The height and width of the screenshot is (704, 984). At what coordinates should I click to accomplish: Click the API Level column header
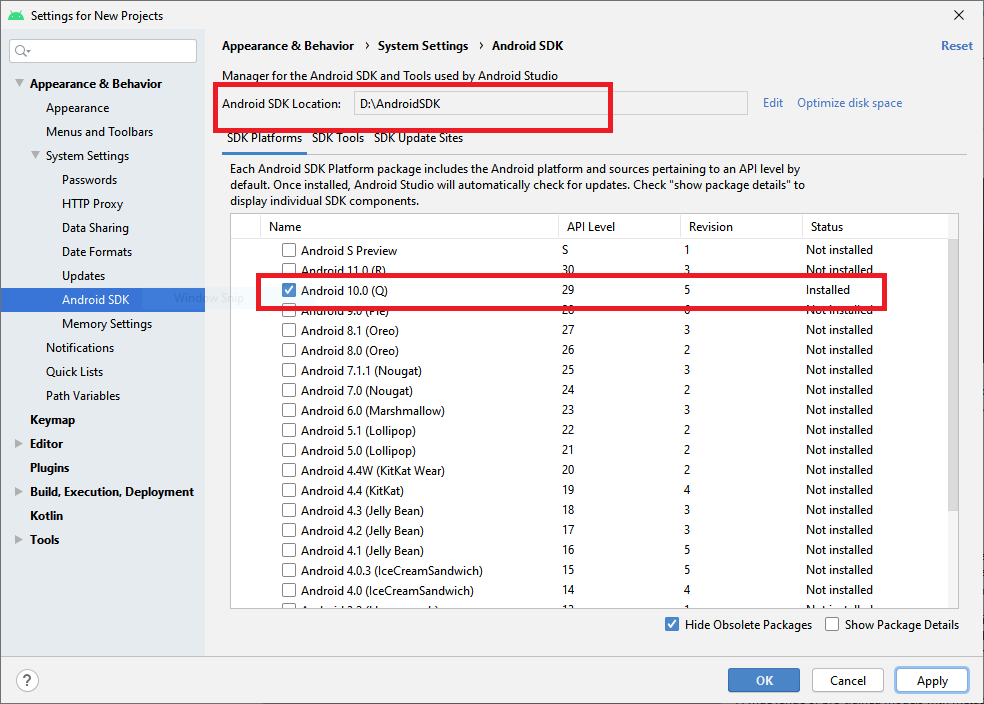click(619, 227)
